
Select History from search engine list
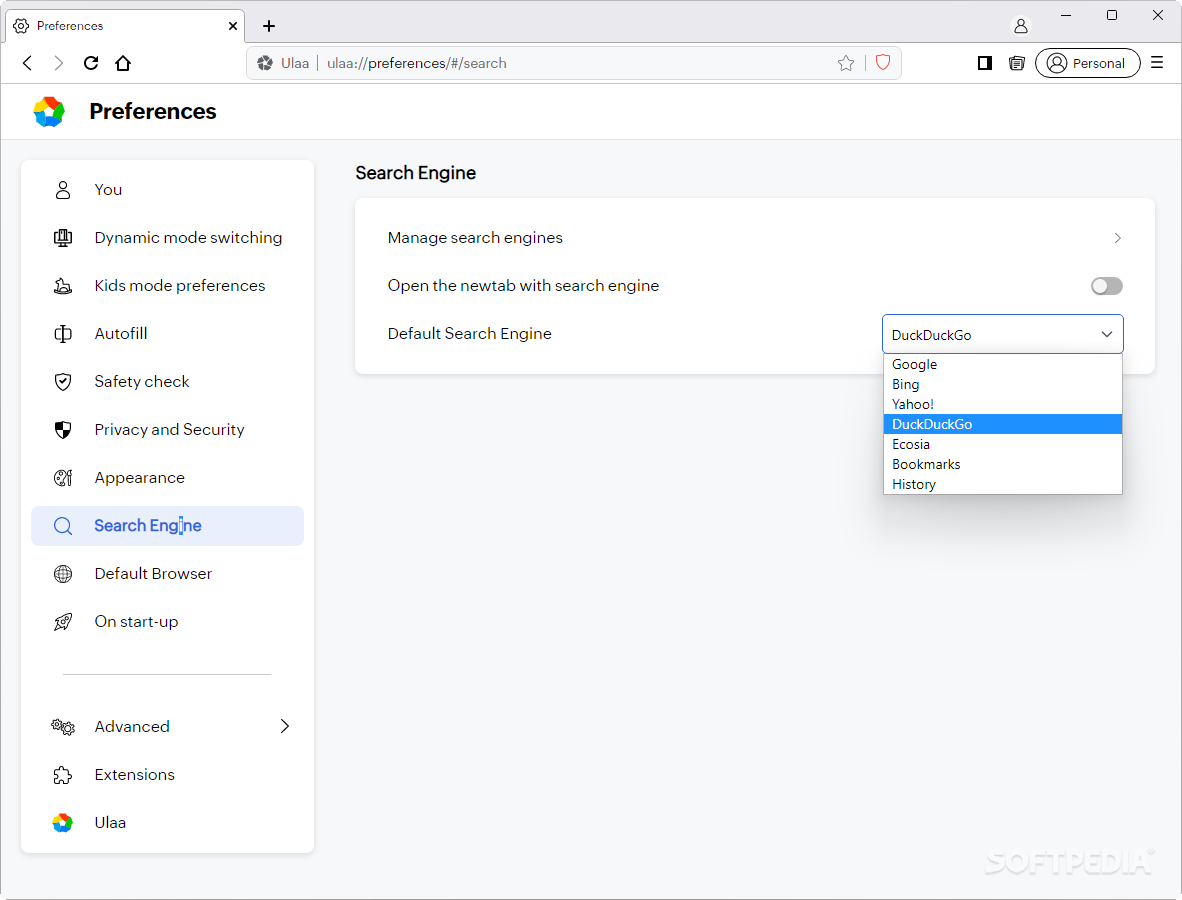click(1003, 485)
